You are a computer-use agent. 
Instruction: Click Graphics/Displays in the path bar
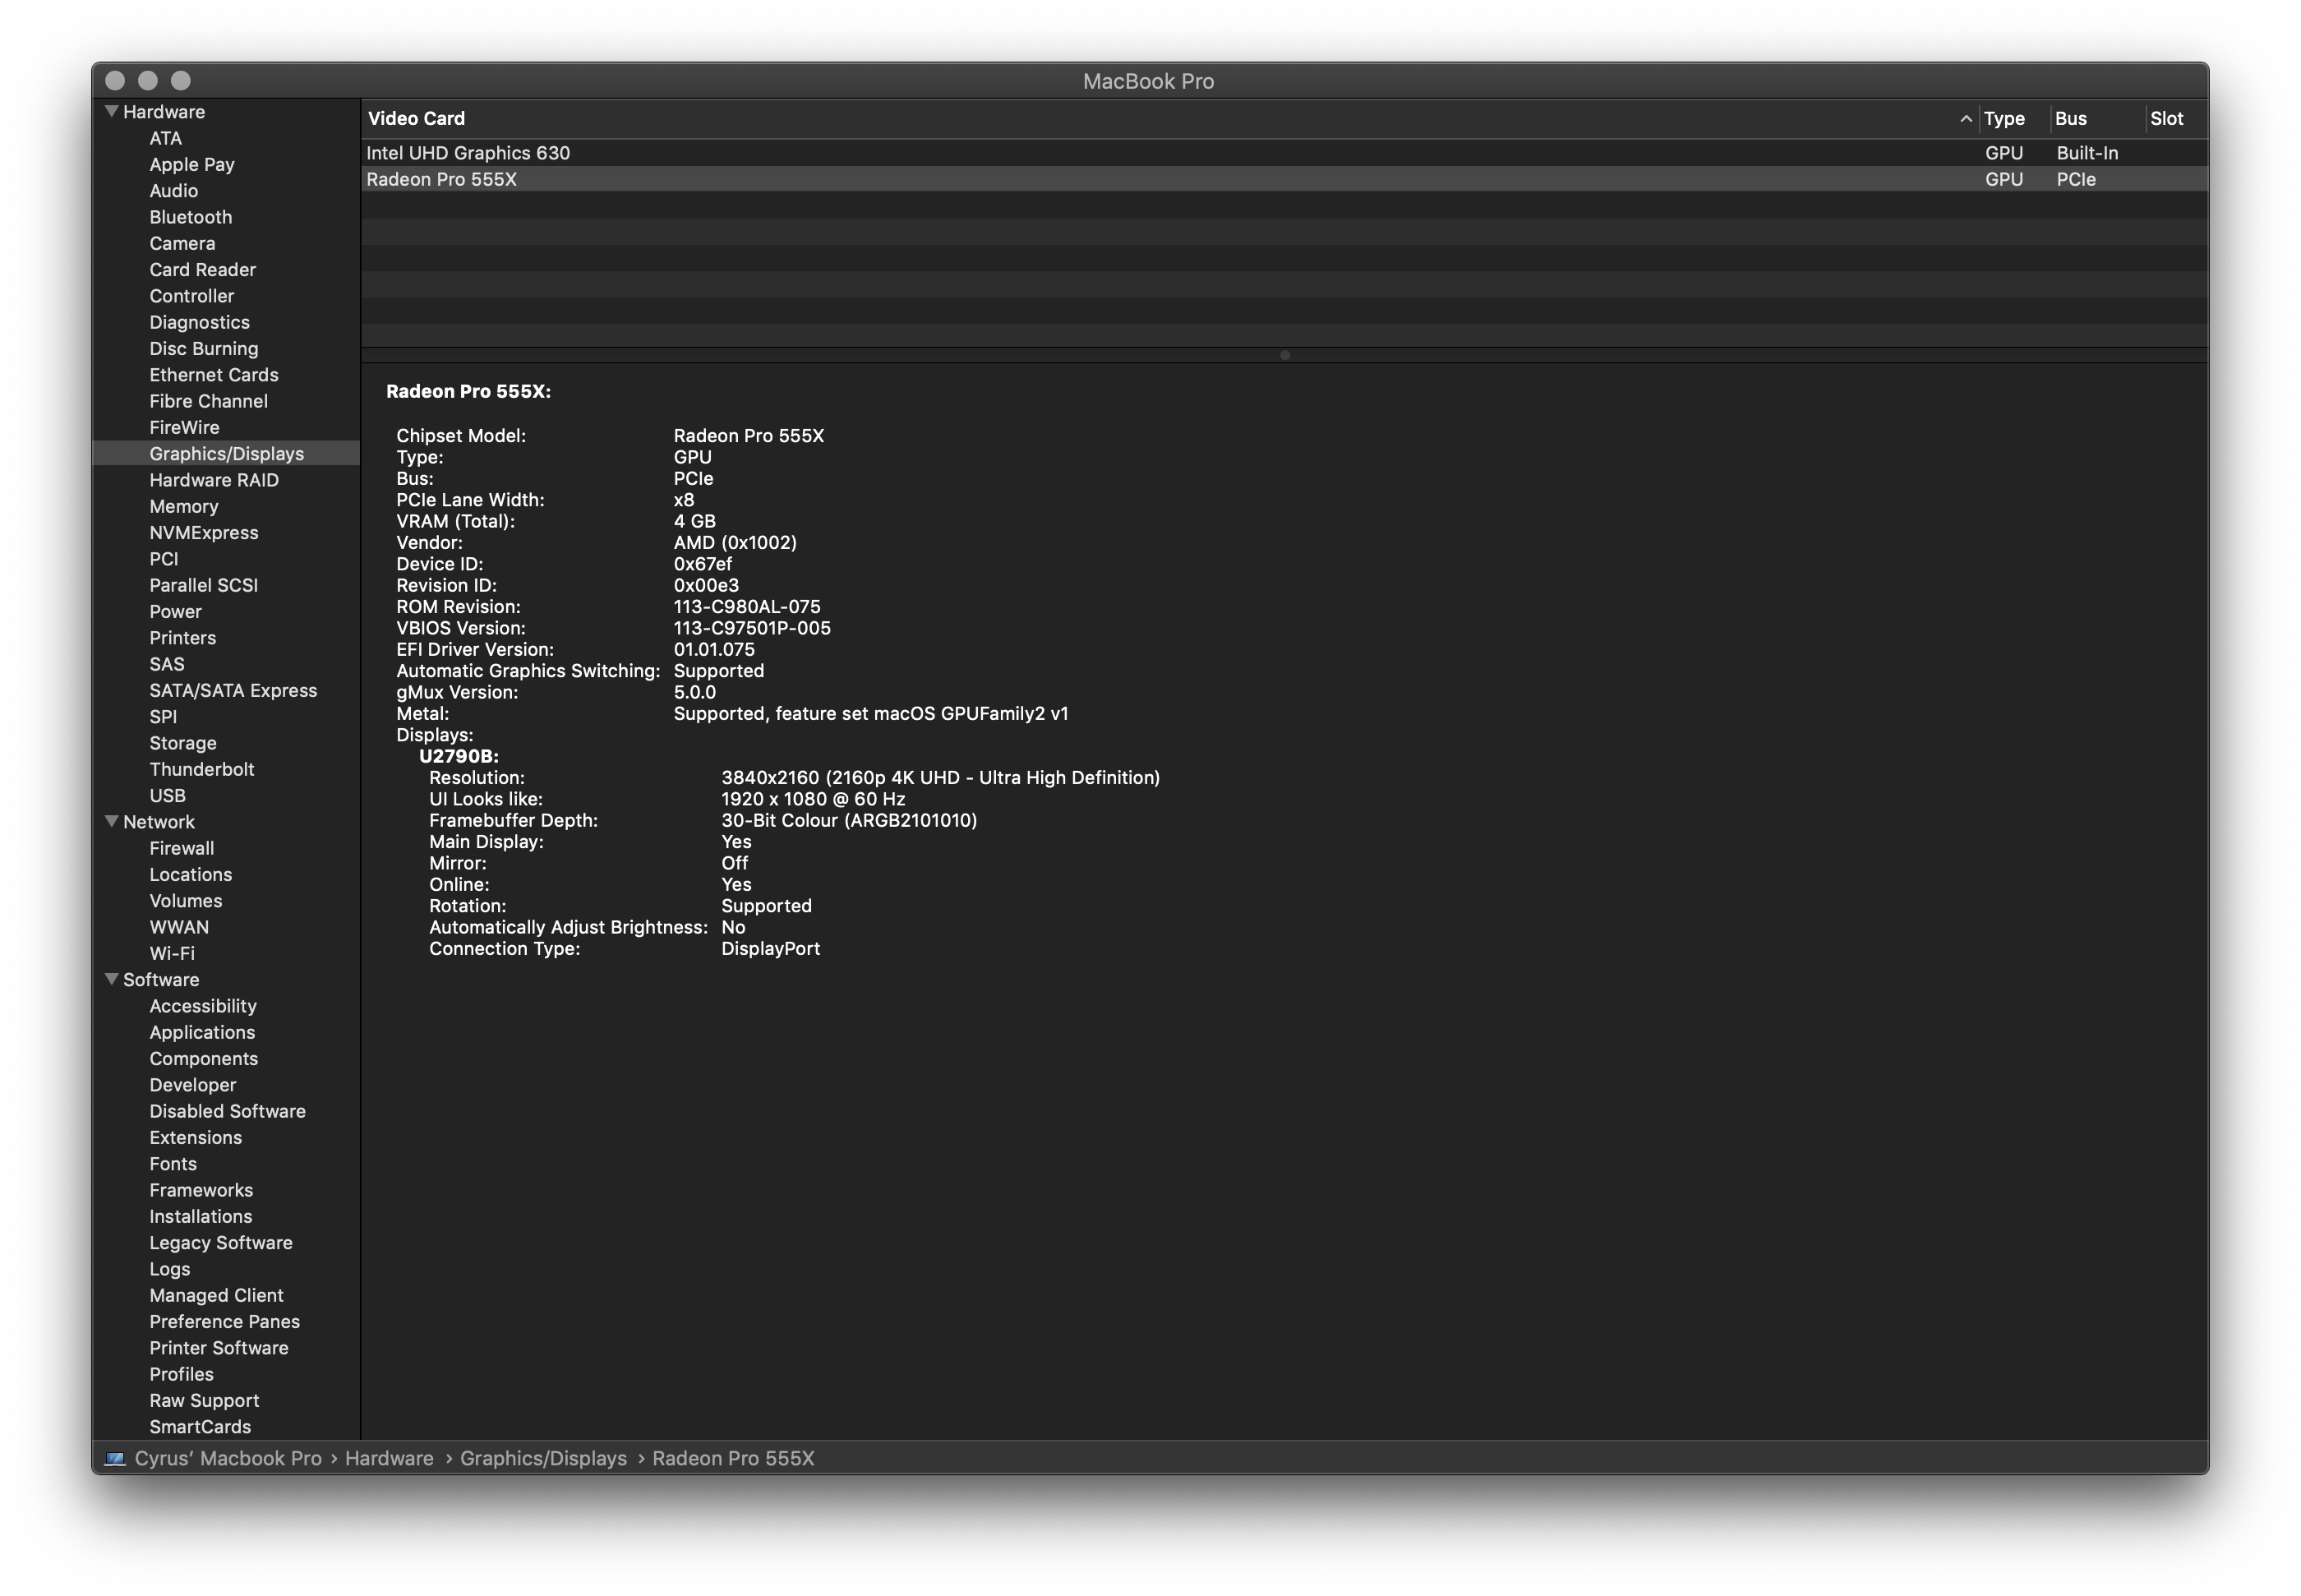click(x=543, y=1458)
